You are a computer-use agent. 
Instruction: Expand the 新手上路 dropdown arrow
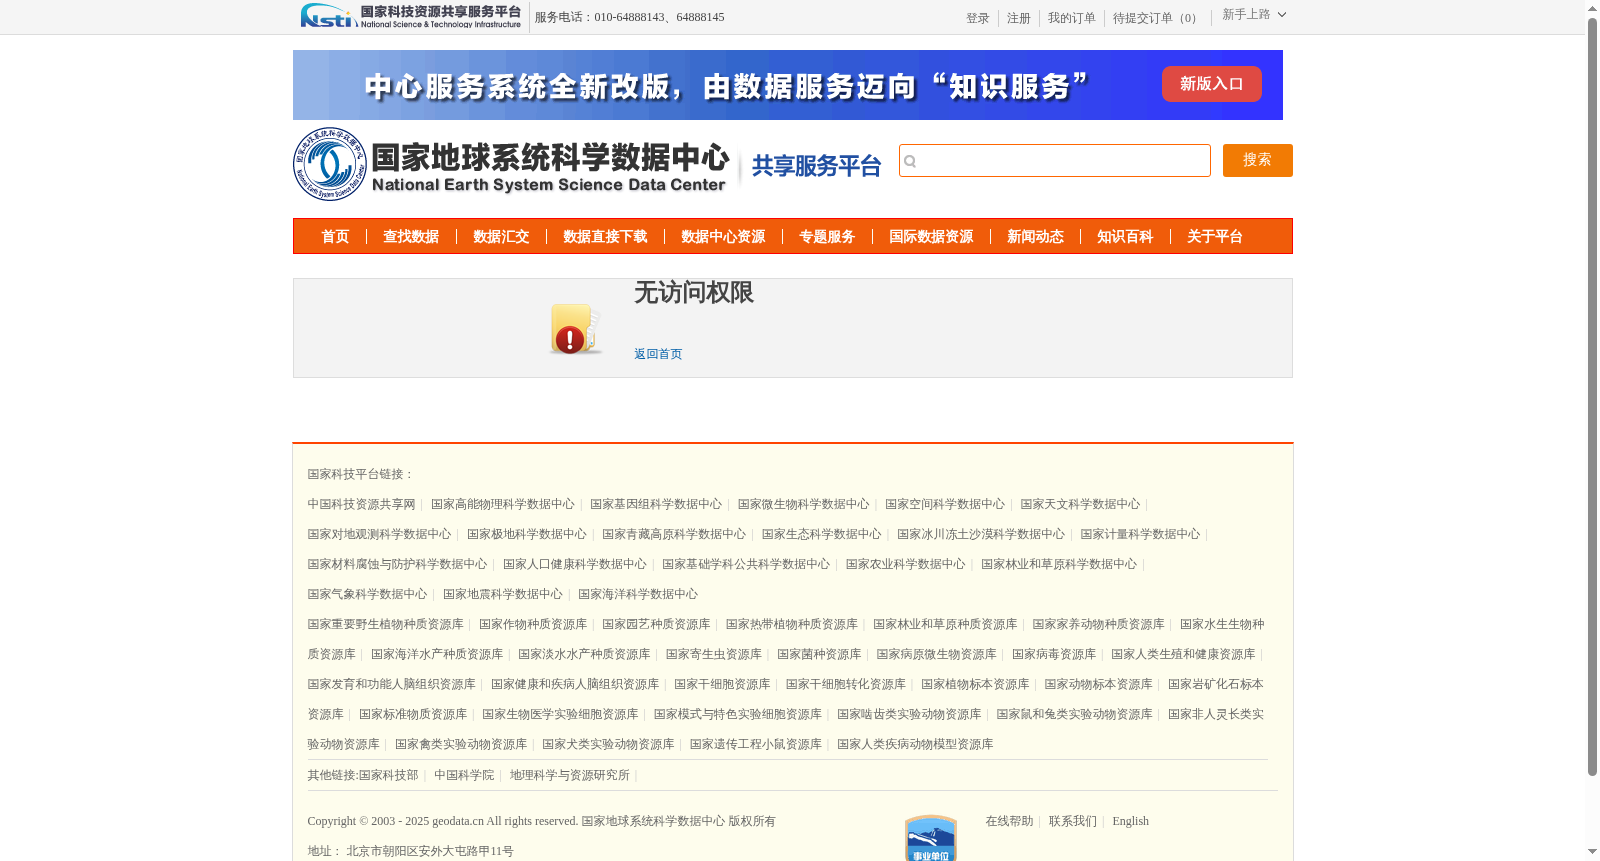1282,15
